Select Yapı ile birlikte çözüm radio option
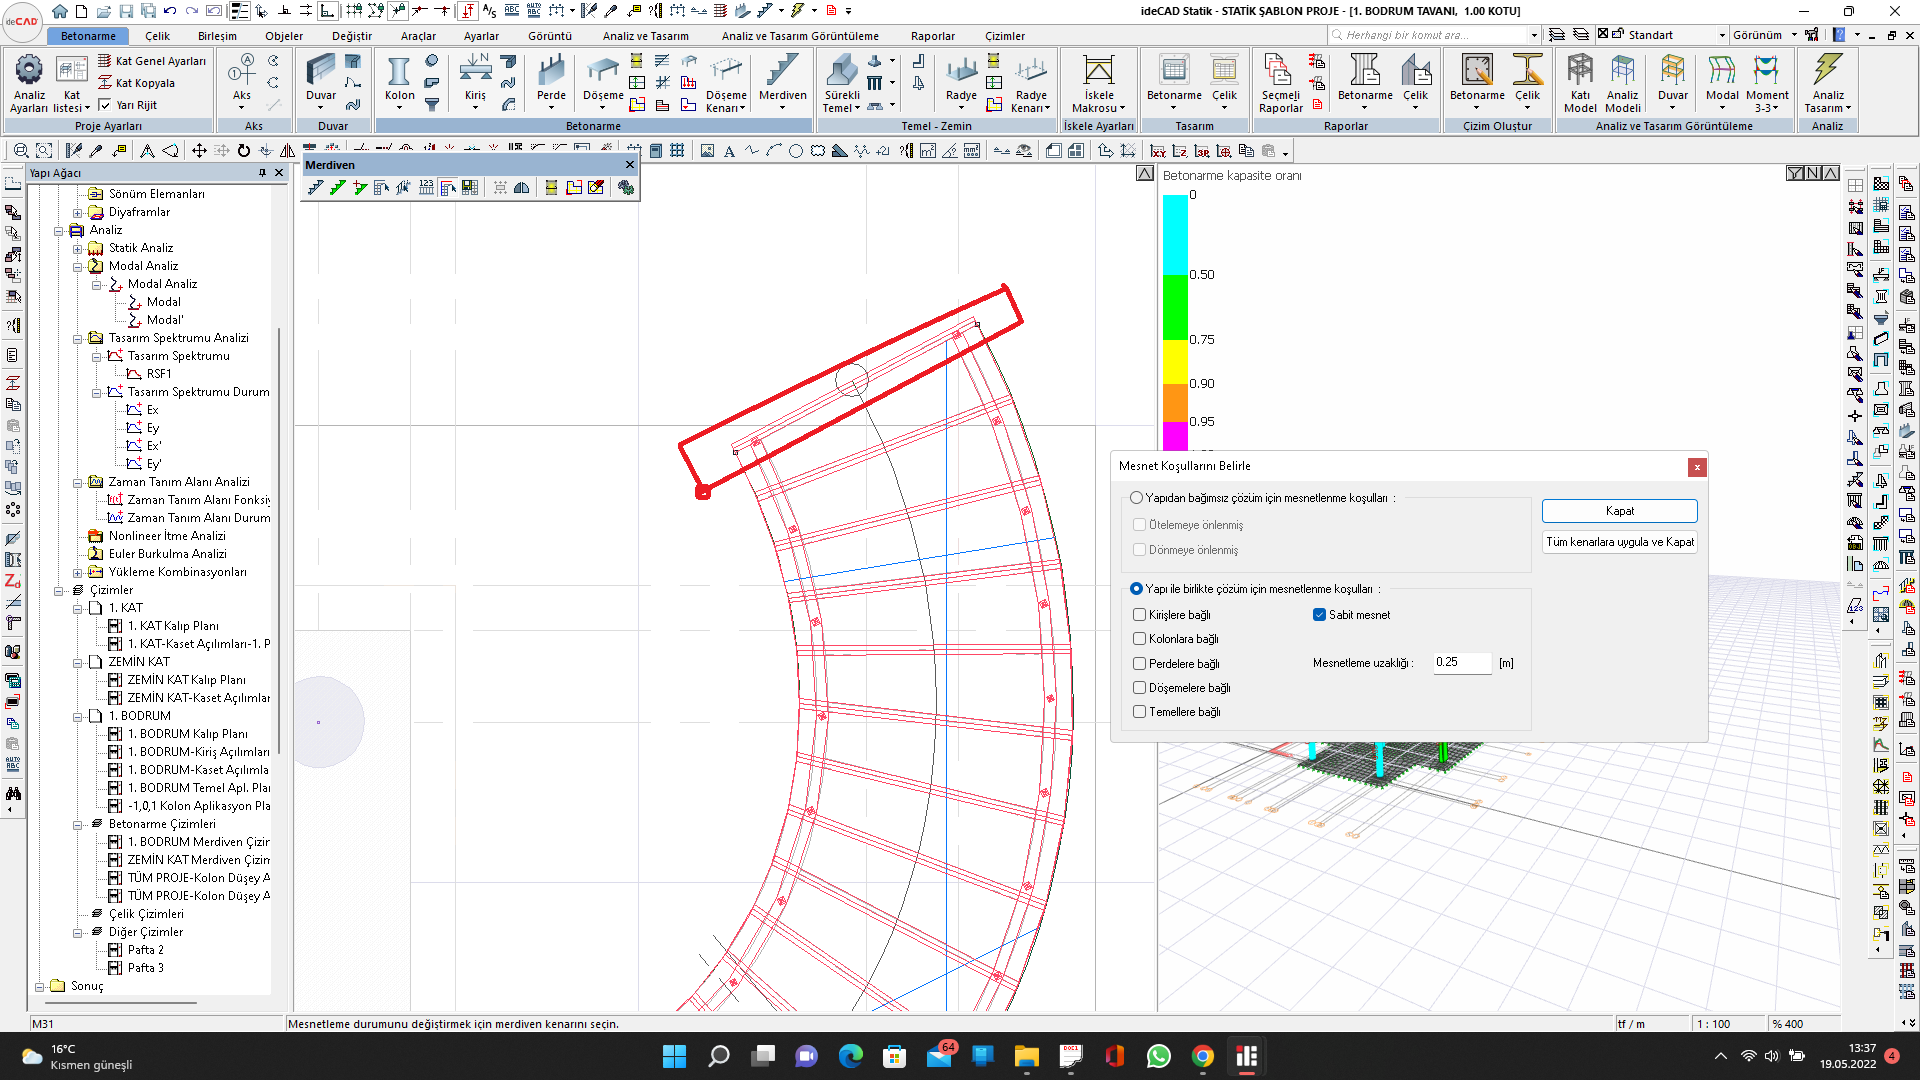The width and height of the screenshot is (1920, 1080). [1136, 589]
